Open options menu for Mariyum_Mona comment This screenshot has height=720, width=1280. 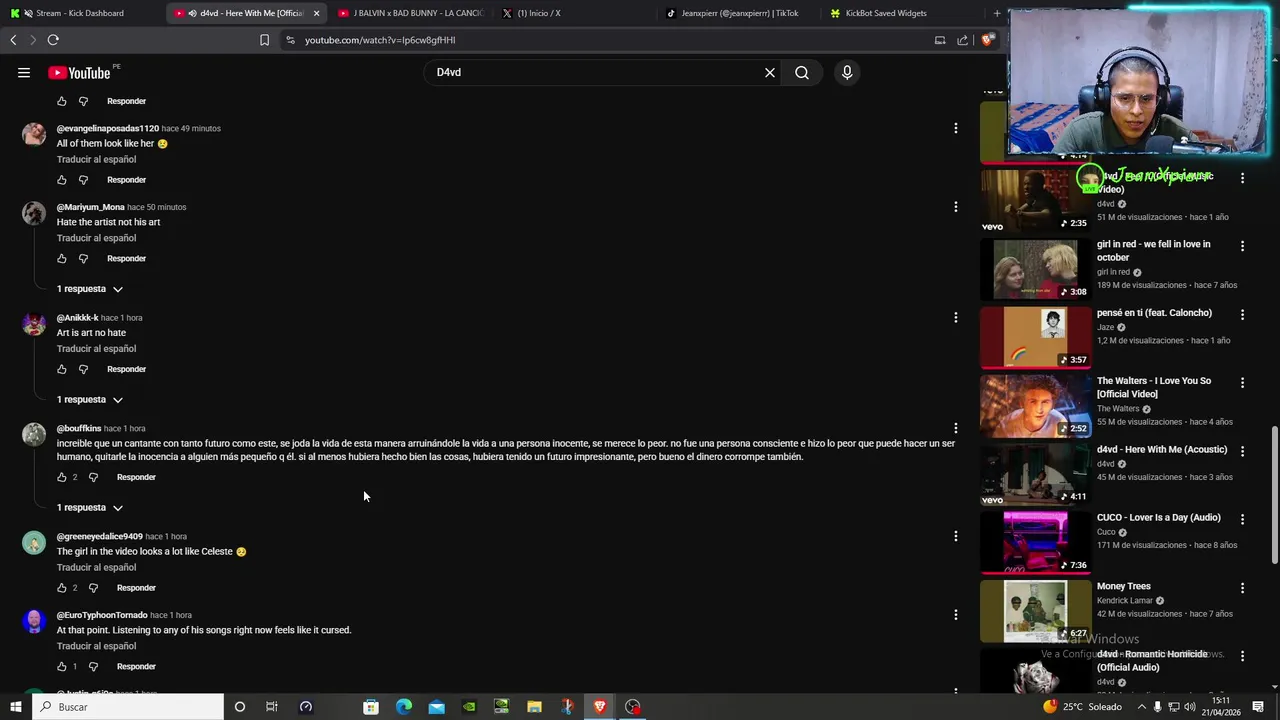(956, 207)
